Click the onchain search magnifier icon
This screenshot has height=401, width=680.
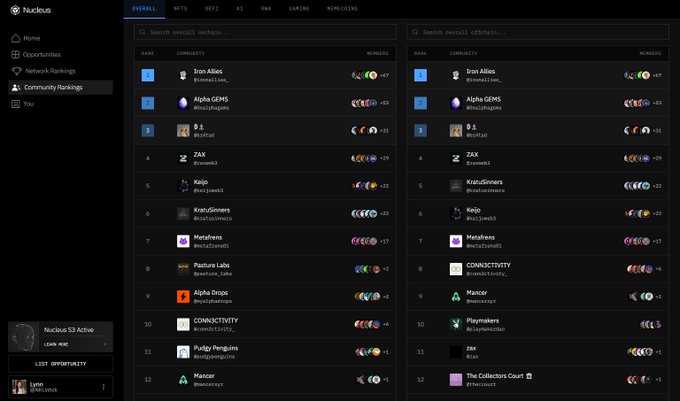point(143,32)
